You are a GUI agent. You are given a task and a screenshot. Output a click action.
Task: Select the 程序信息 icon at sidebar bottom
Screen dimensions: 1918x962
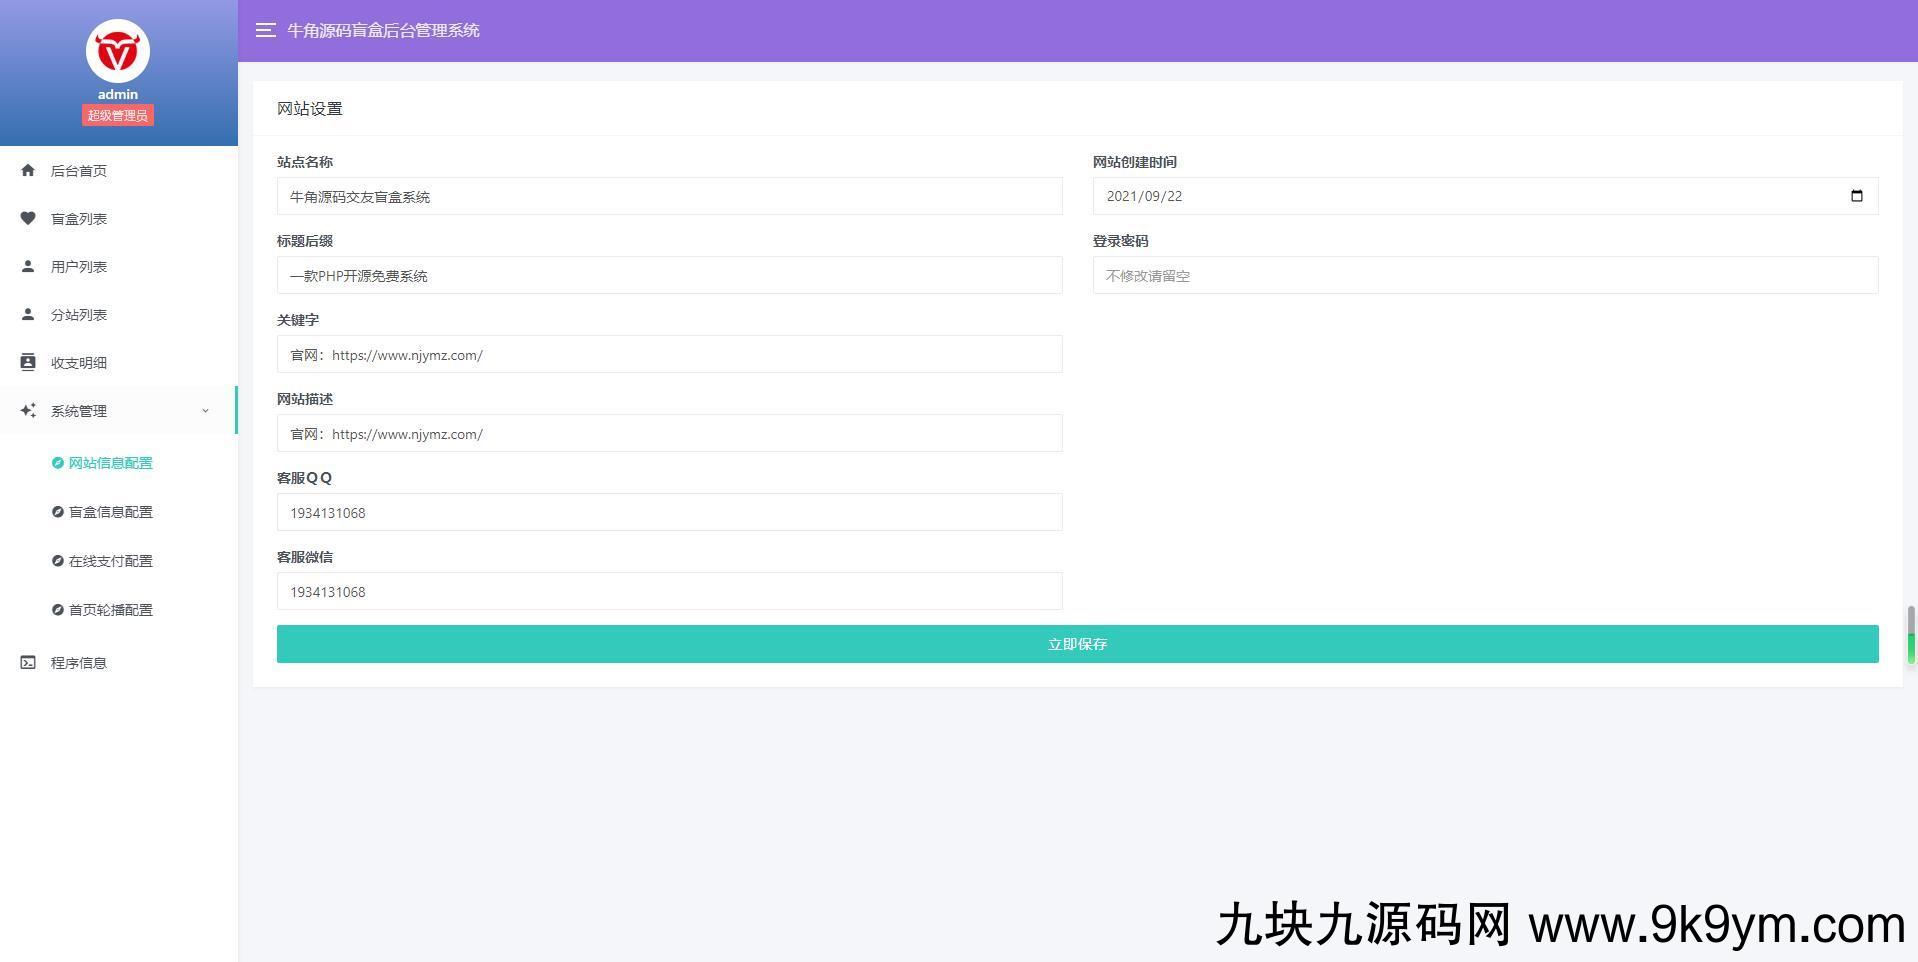tap(28, 662)
